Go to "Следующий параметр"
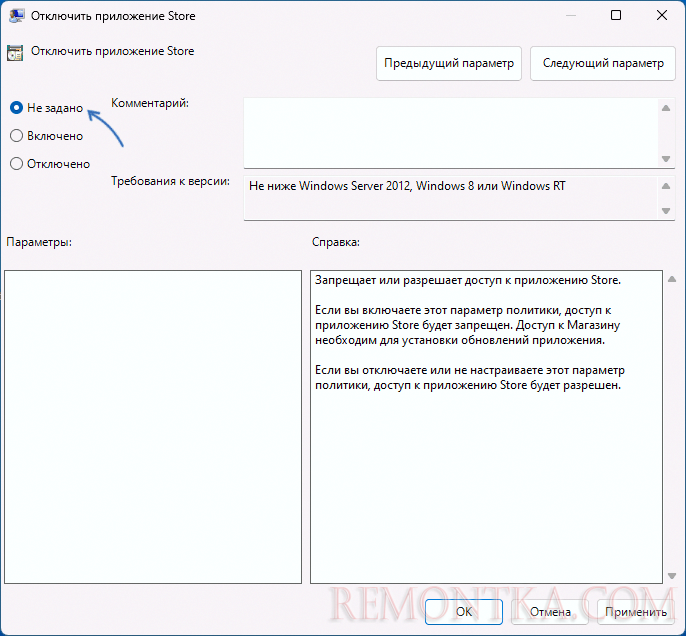Screen dimensions: 686x636 602,63
